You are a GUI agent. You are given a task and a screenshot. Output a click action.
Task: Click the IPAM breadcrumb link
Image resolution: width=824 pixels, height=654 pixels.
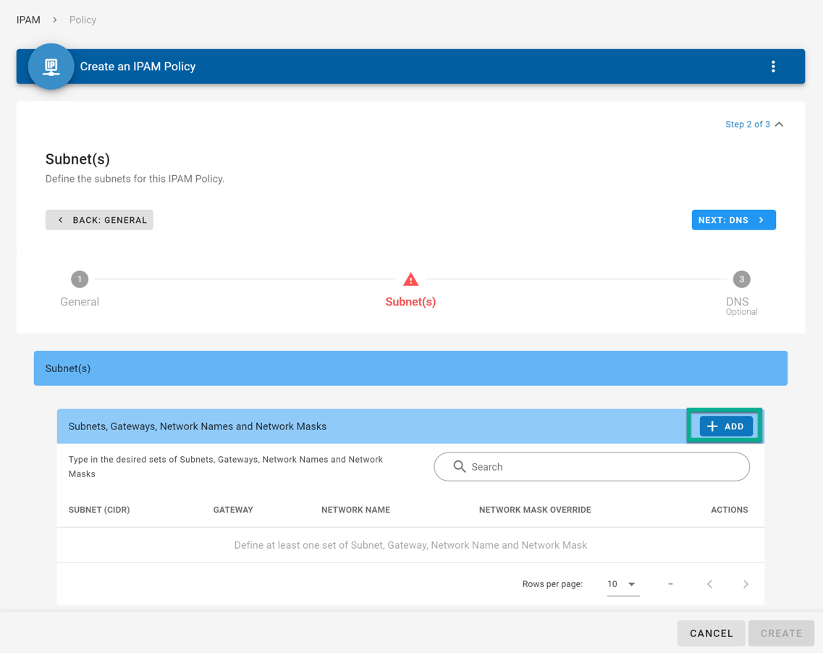(x=28, y=20)
